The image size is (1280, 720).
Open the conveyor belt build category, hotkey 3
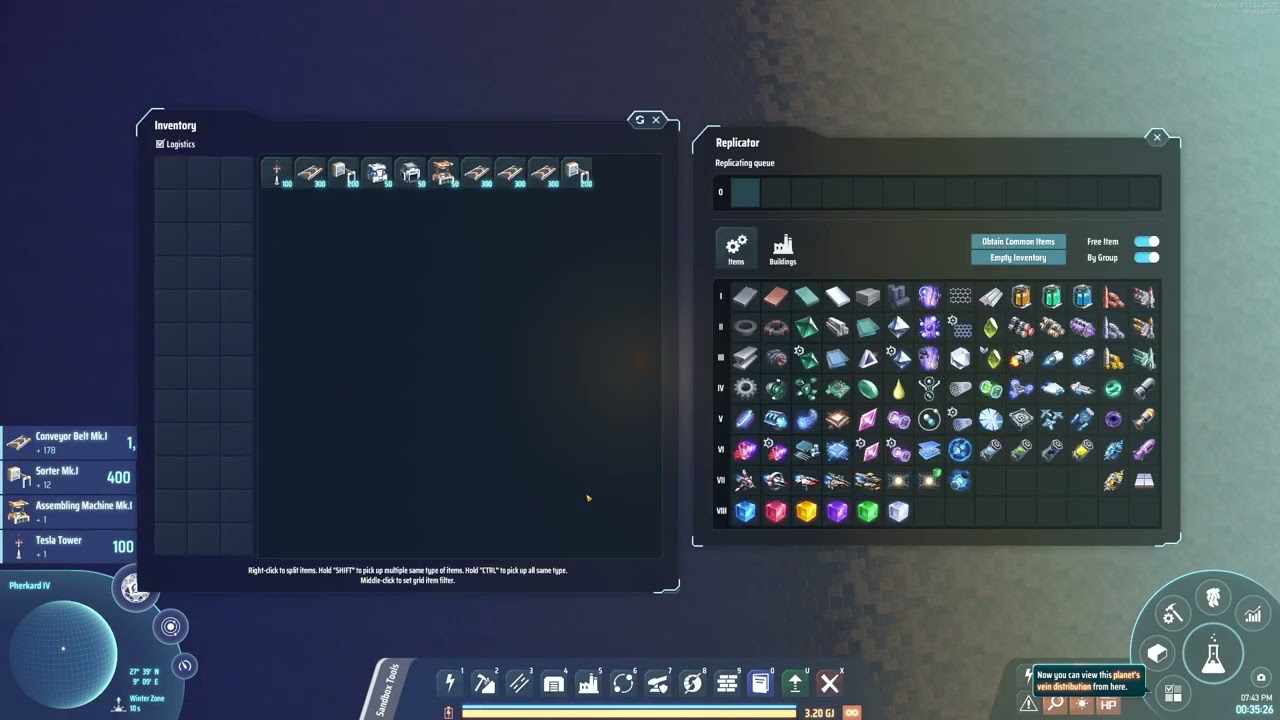tap(519, 683)
